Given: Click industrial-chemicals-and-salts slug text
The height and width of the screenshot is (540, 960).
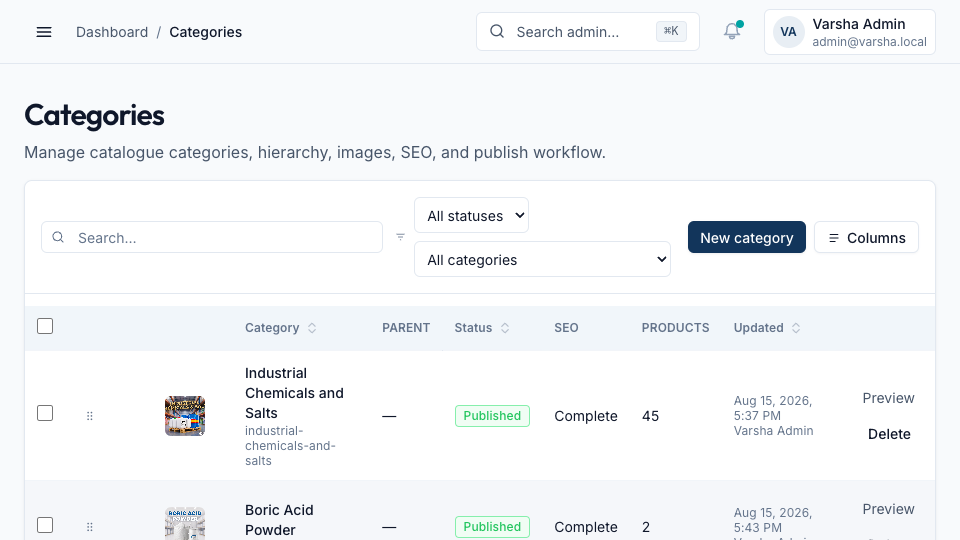Looking at the screenshot, I should pos(290,446).
